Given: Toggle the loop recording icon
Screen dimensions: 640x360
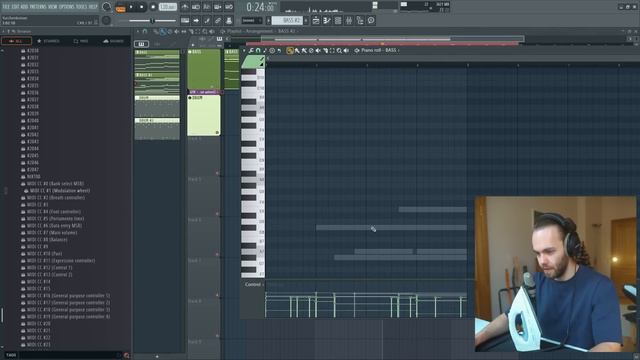Looking at the screenshot, I should [229, 7].
